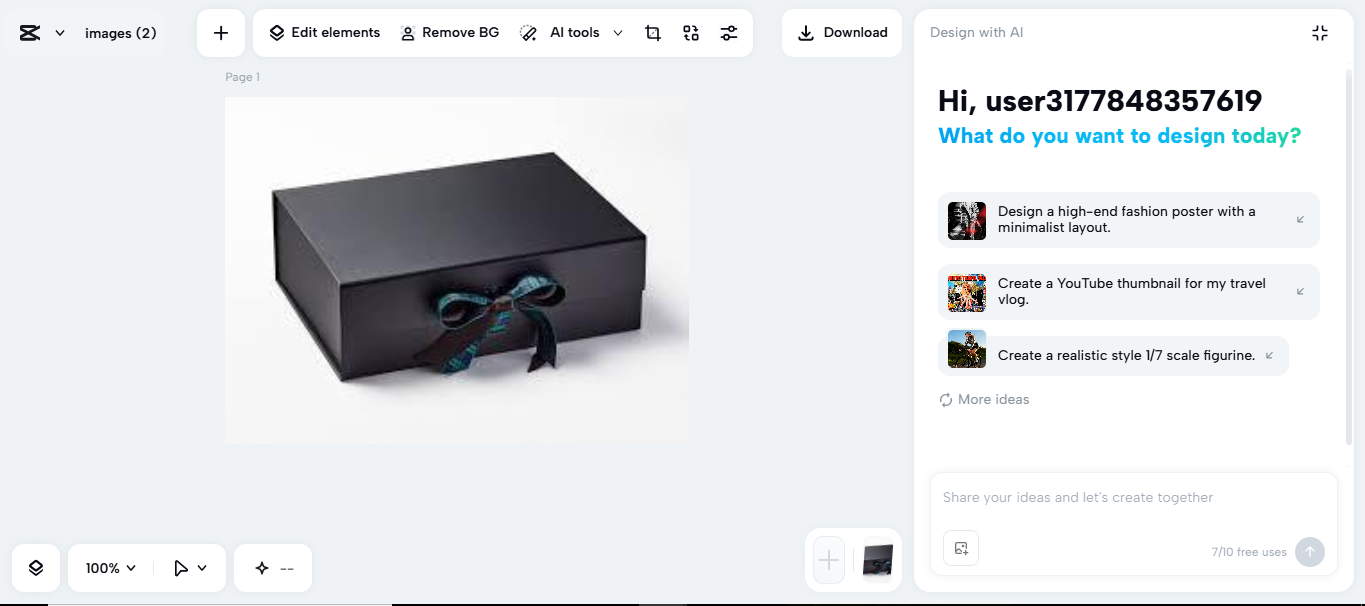1365x606 pixels.
Task: Click the replace image icon
Action: (690, 32)
